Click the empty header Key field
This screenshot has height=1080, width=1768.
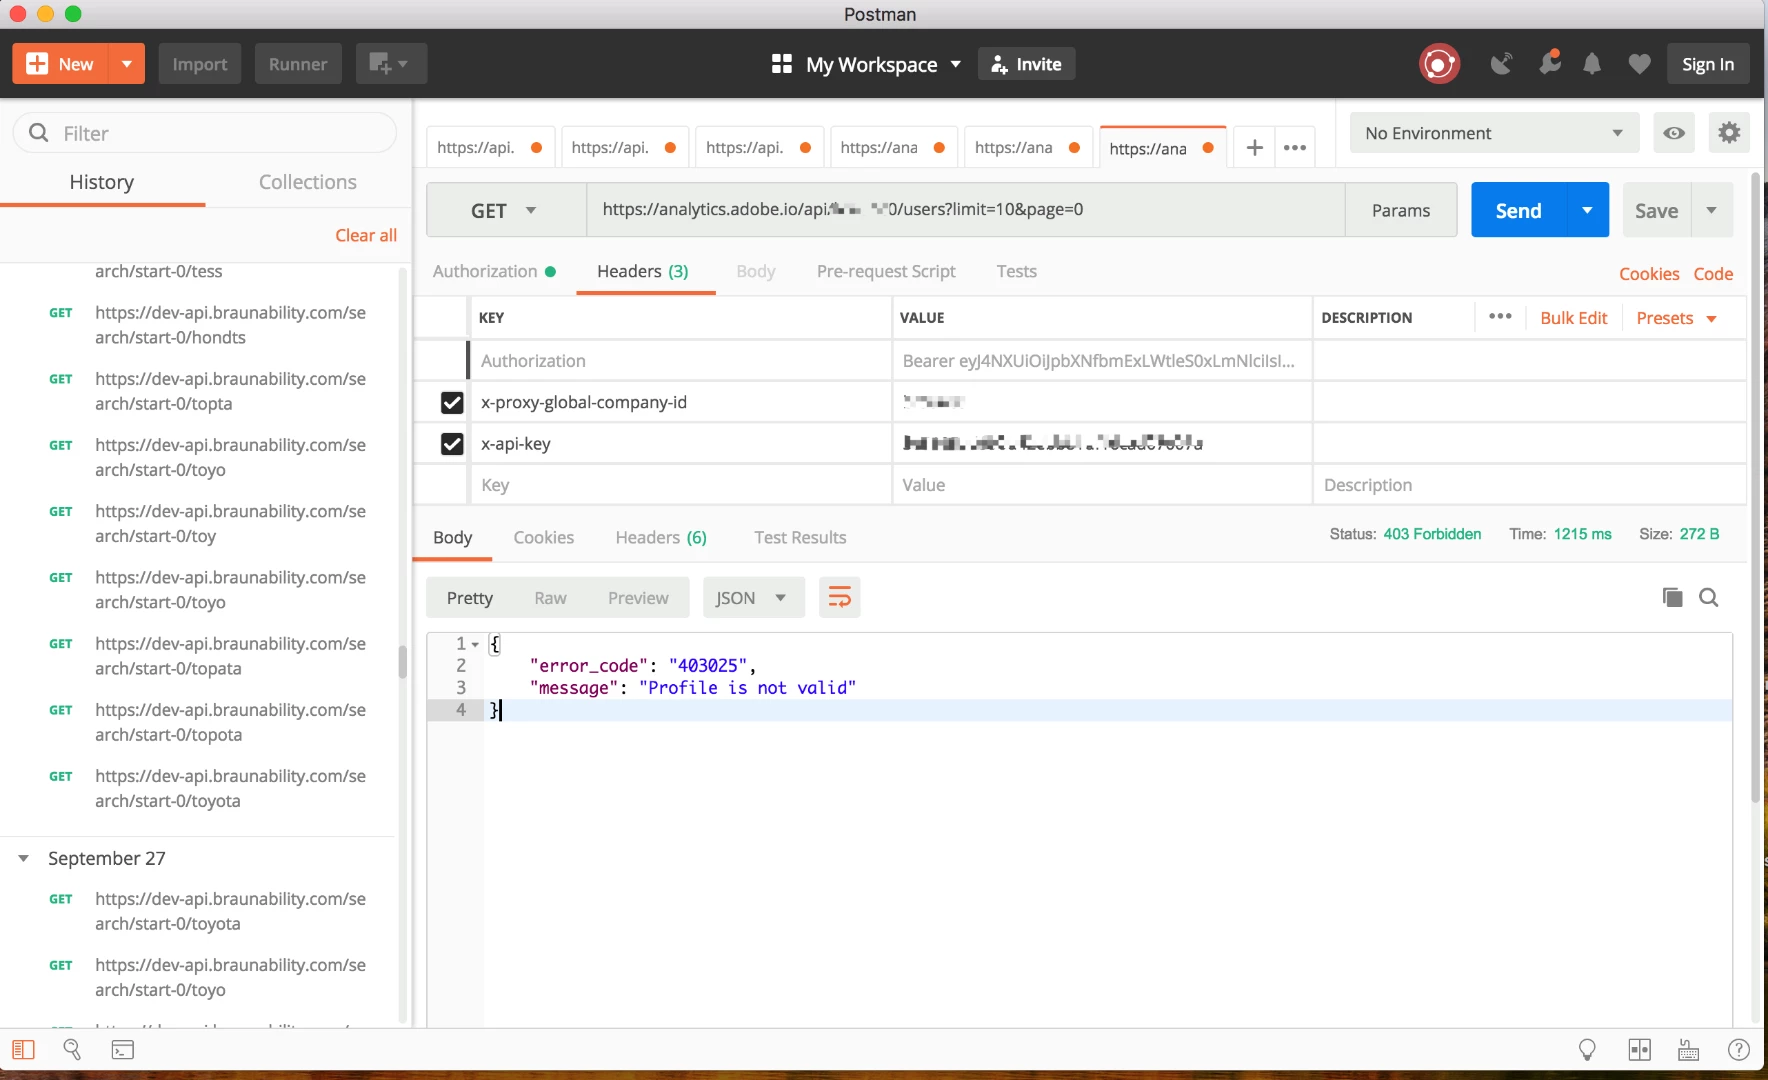(x=681, y=485)
